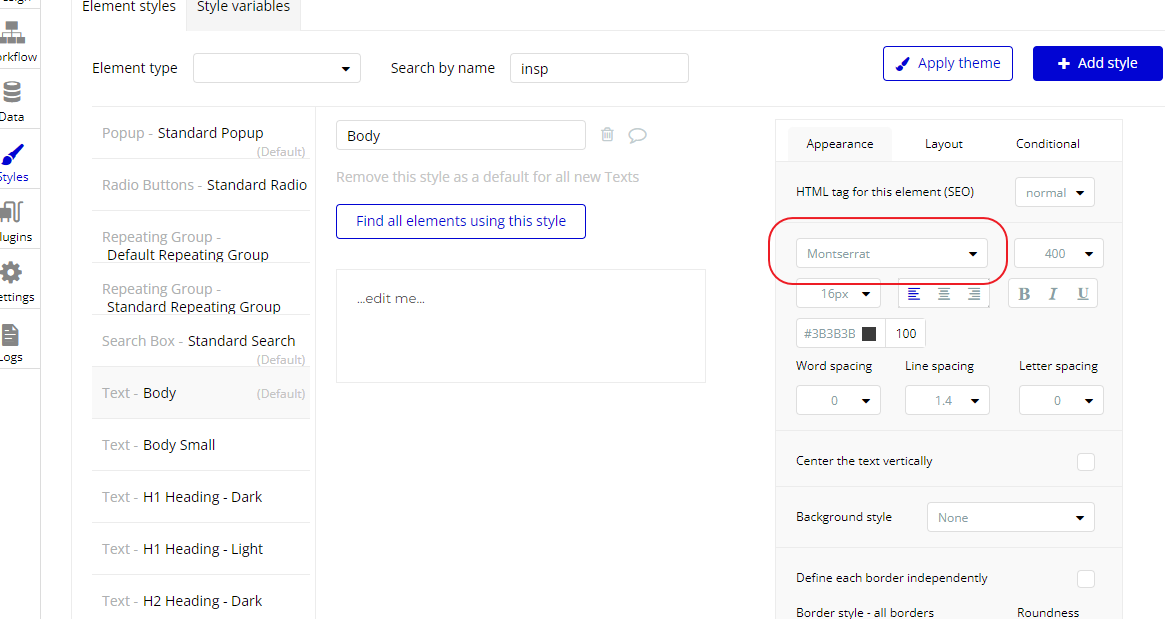
Task: Switch to the Conditional tab
Action: coord(1048,144)
